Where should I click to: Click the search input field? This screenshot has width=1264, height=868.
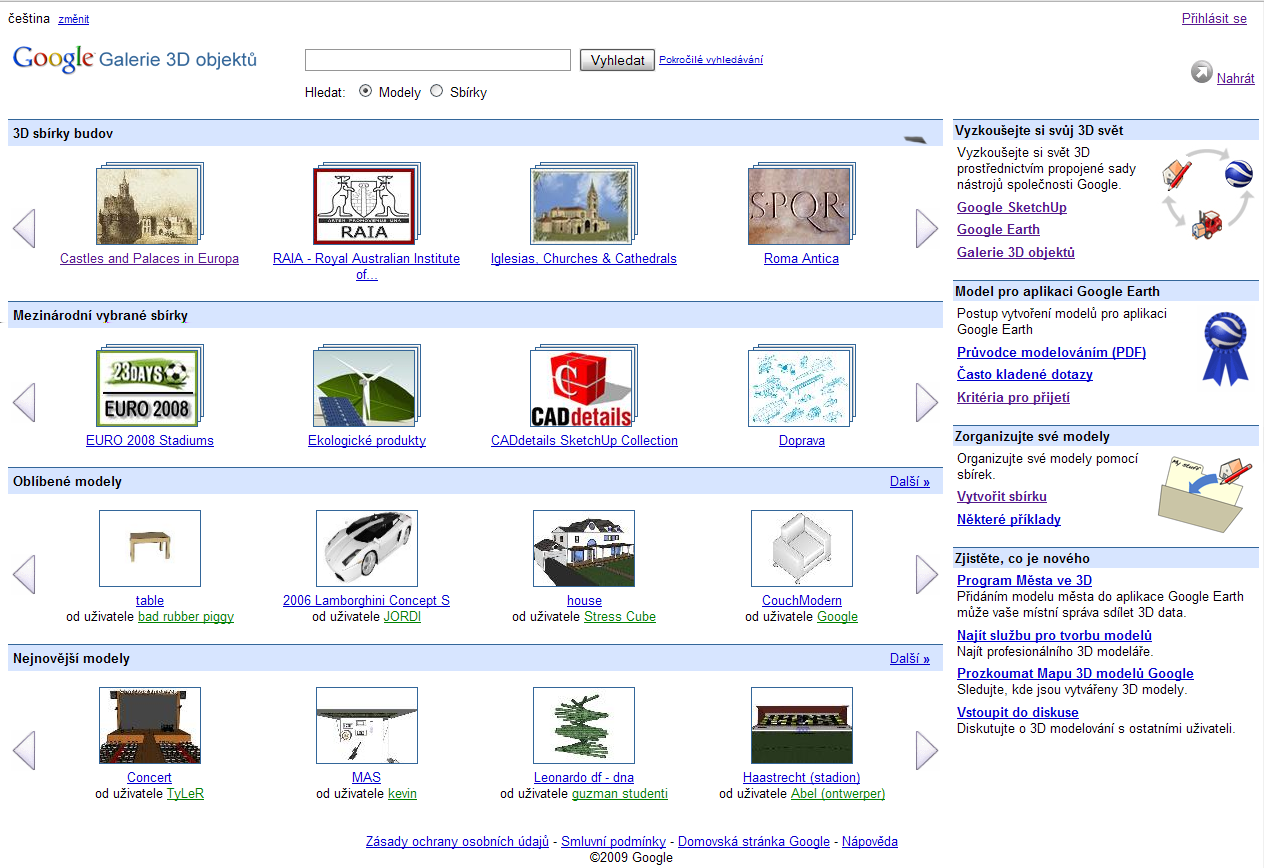pyautogui.click(x=438, y=60)
